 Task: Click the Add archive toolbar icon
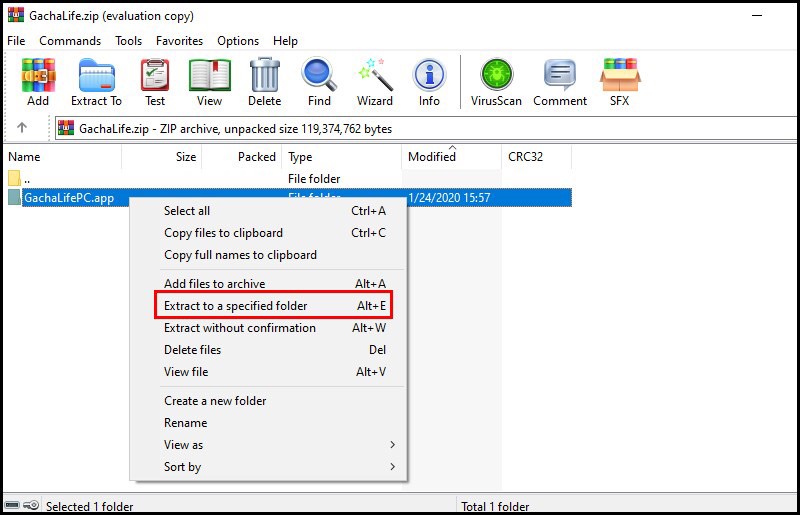point(38,82)
